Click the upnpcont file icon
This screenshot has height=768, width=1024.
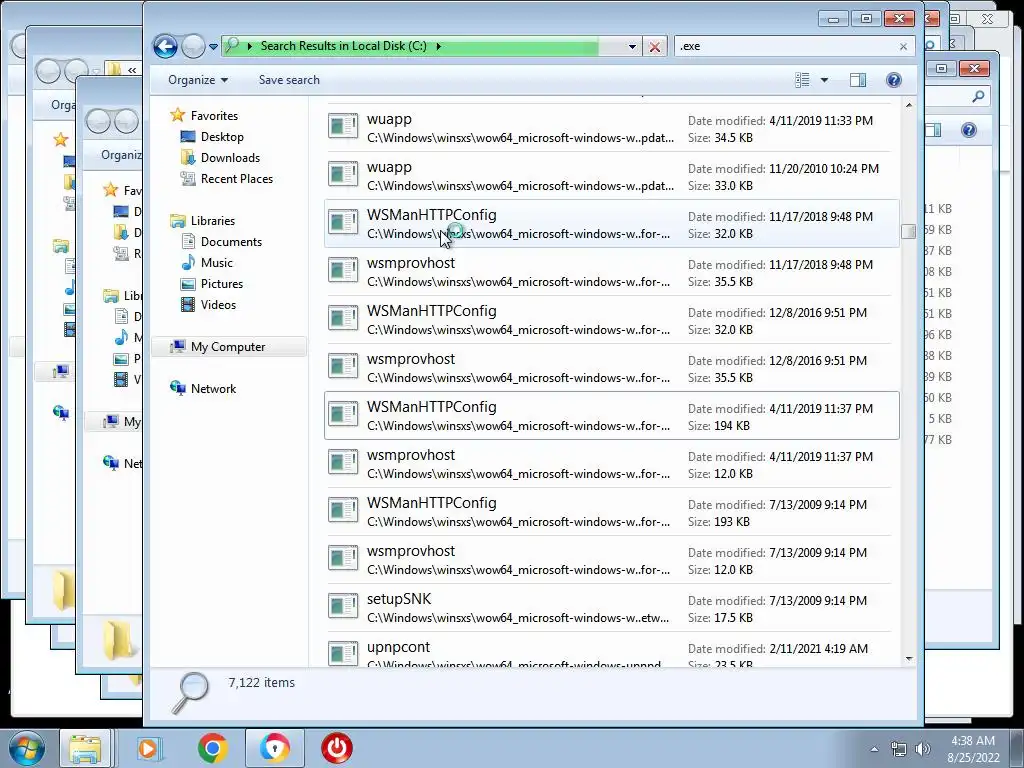pos(343,653)
